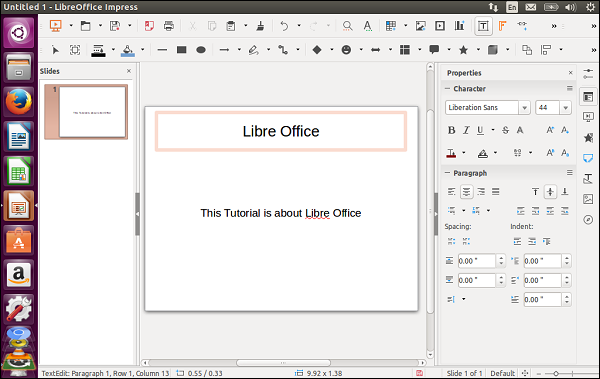Open LibreOffice Calc from the dock
600x379 pixels.
(19, 171)
